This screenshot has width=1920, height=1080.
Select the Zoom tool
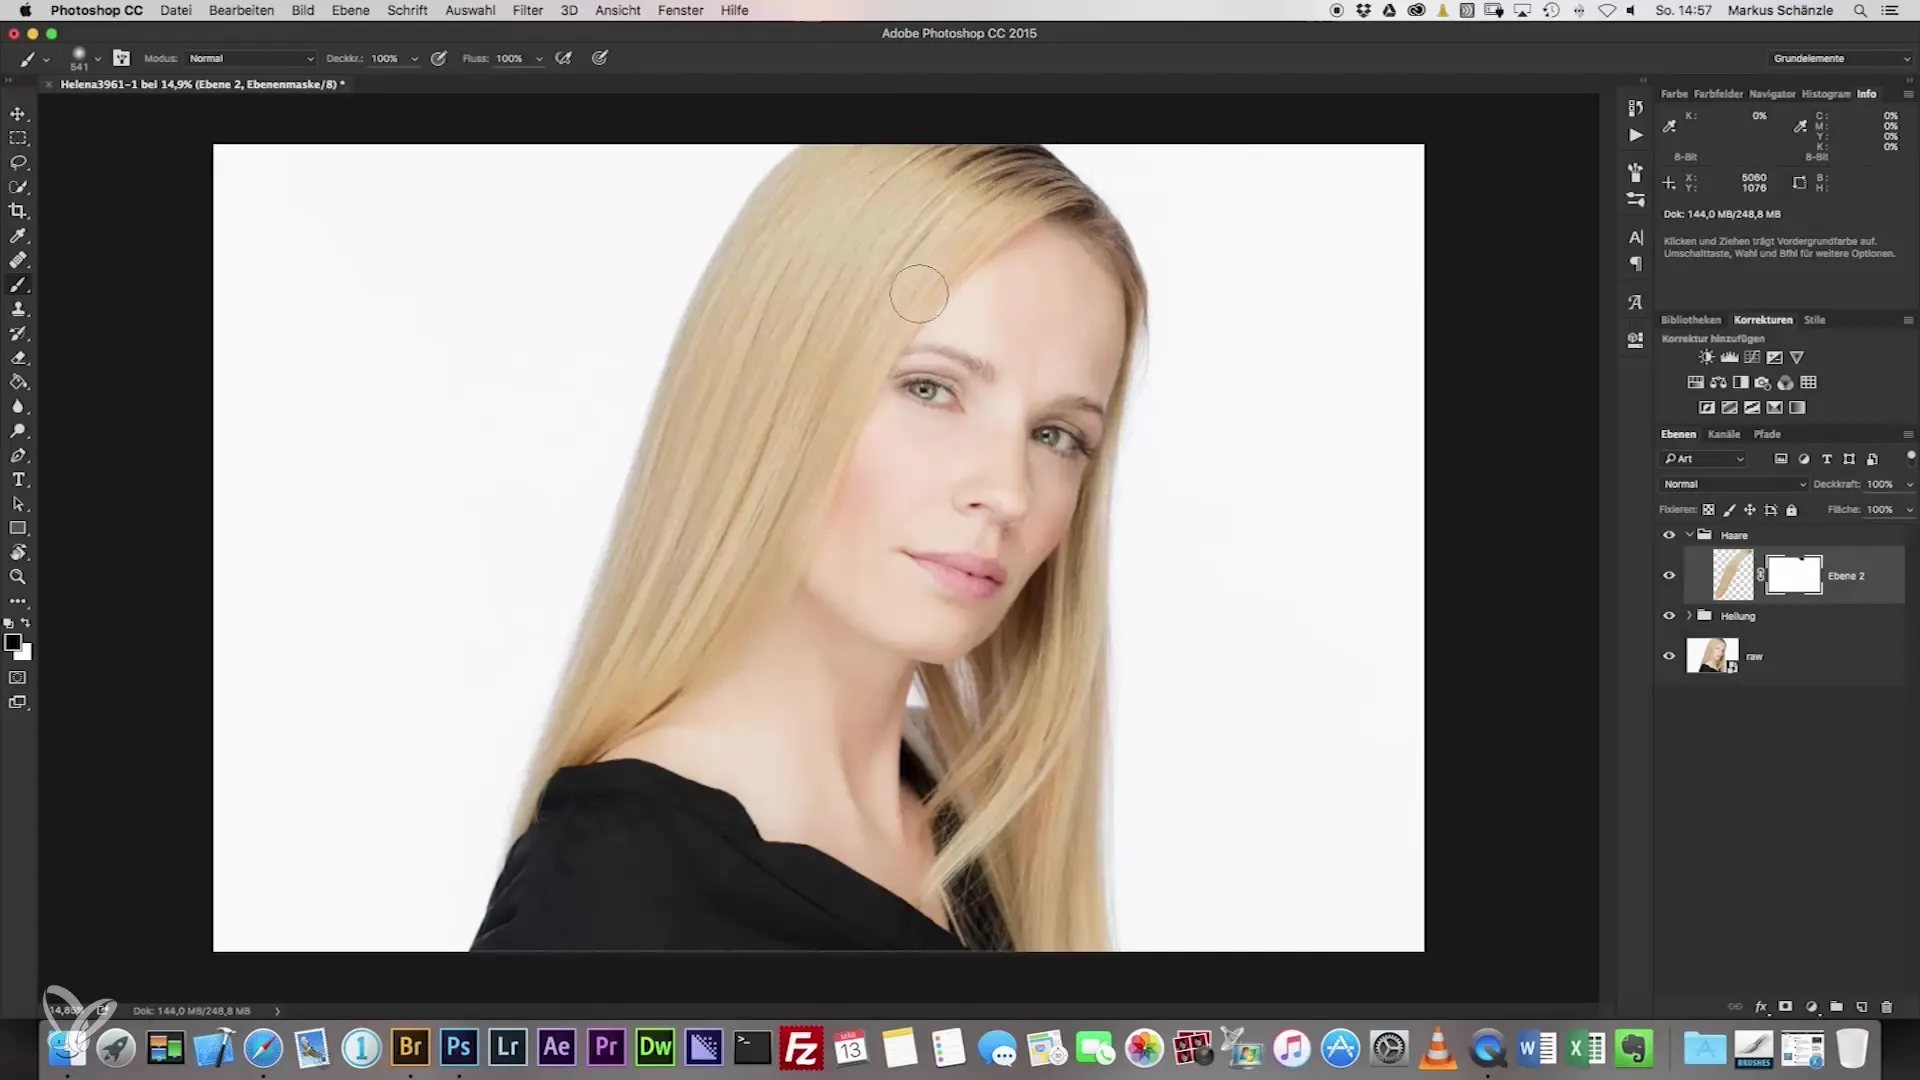coord(18,577)
